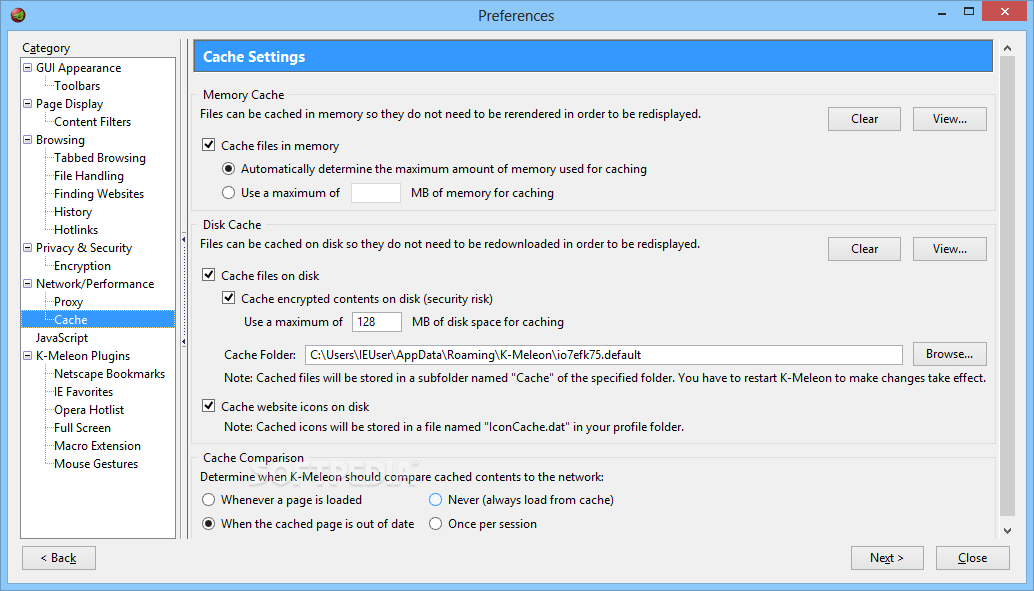The width and height of the screenshot is (1034, 591).
Task: Browse for a cache folder
Action: [x=950, y=354]
